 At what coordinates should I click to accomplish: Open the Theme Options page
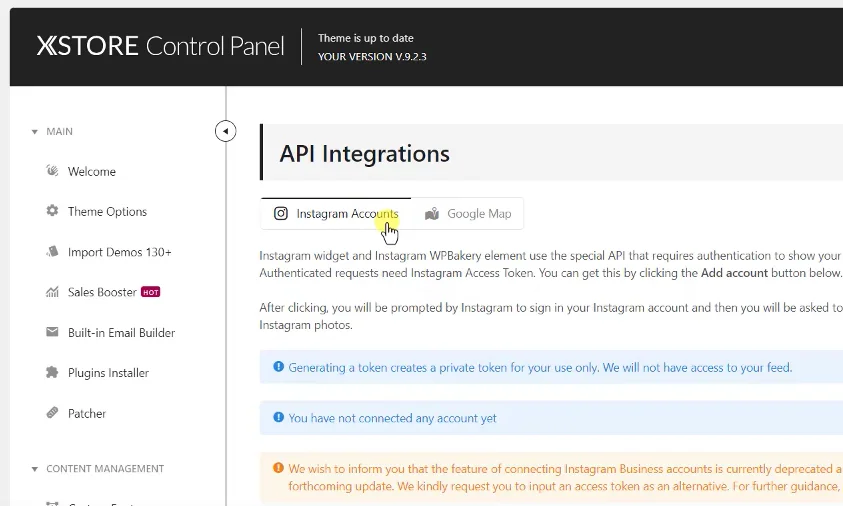[107, 211]
